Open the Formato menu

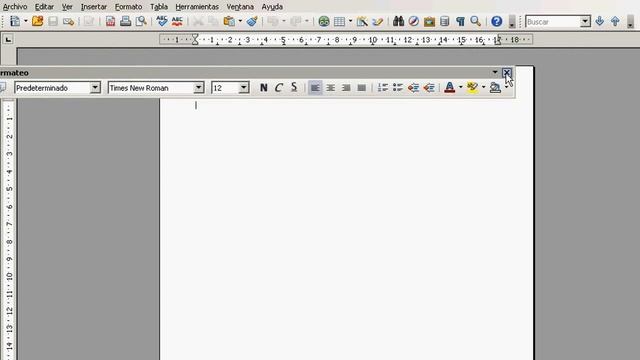[x=128, y=7]
